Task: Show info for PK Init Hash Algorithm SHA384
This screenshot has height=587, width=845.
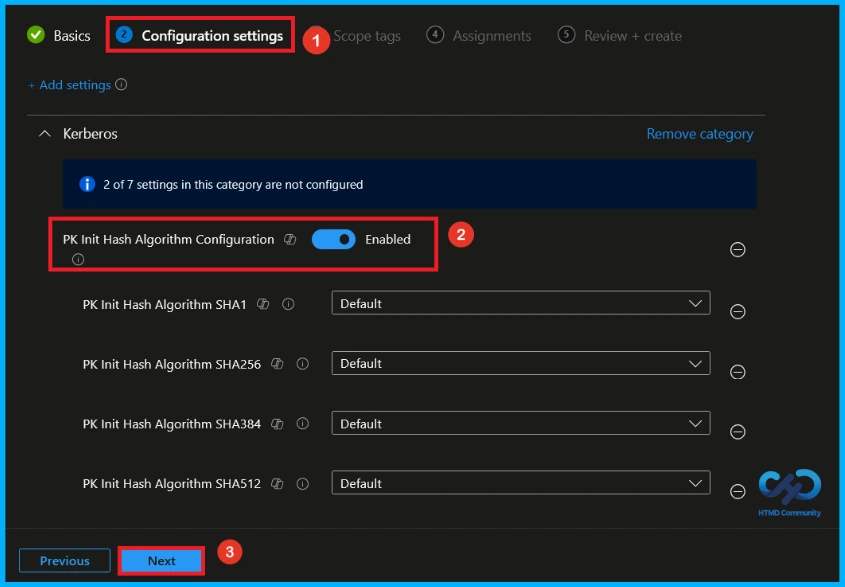Action: point(303,424)
